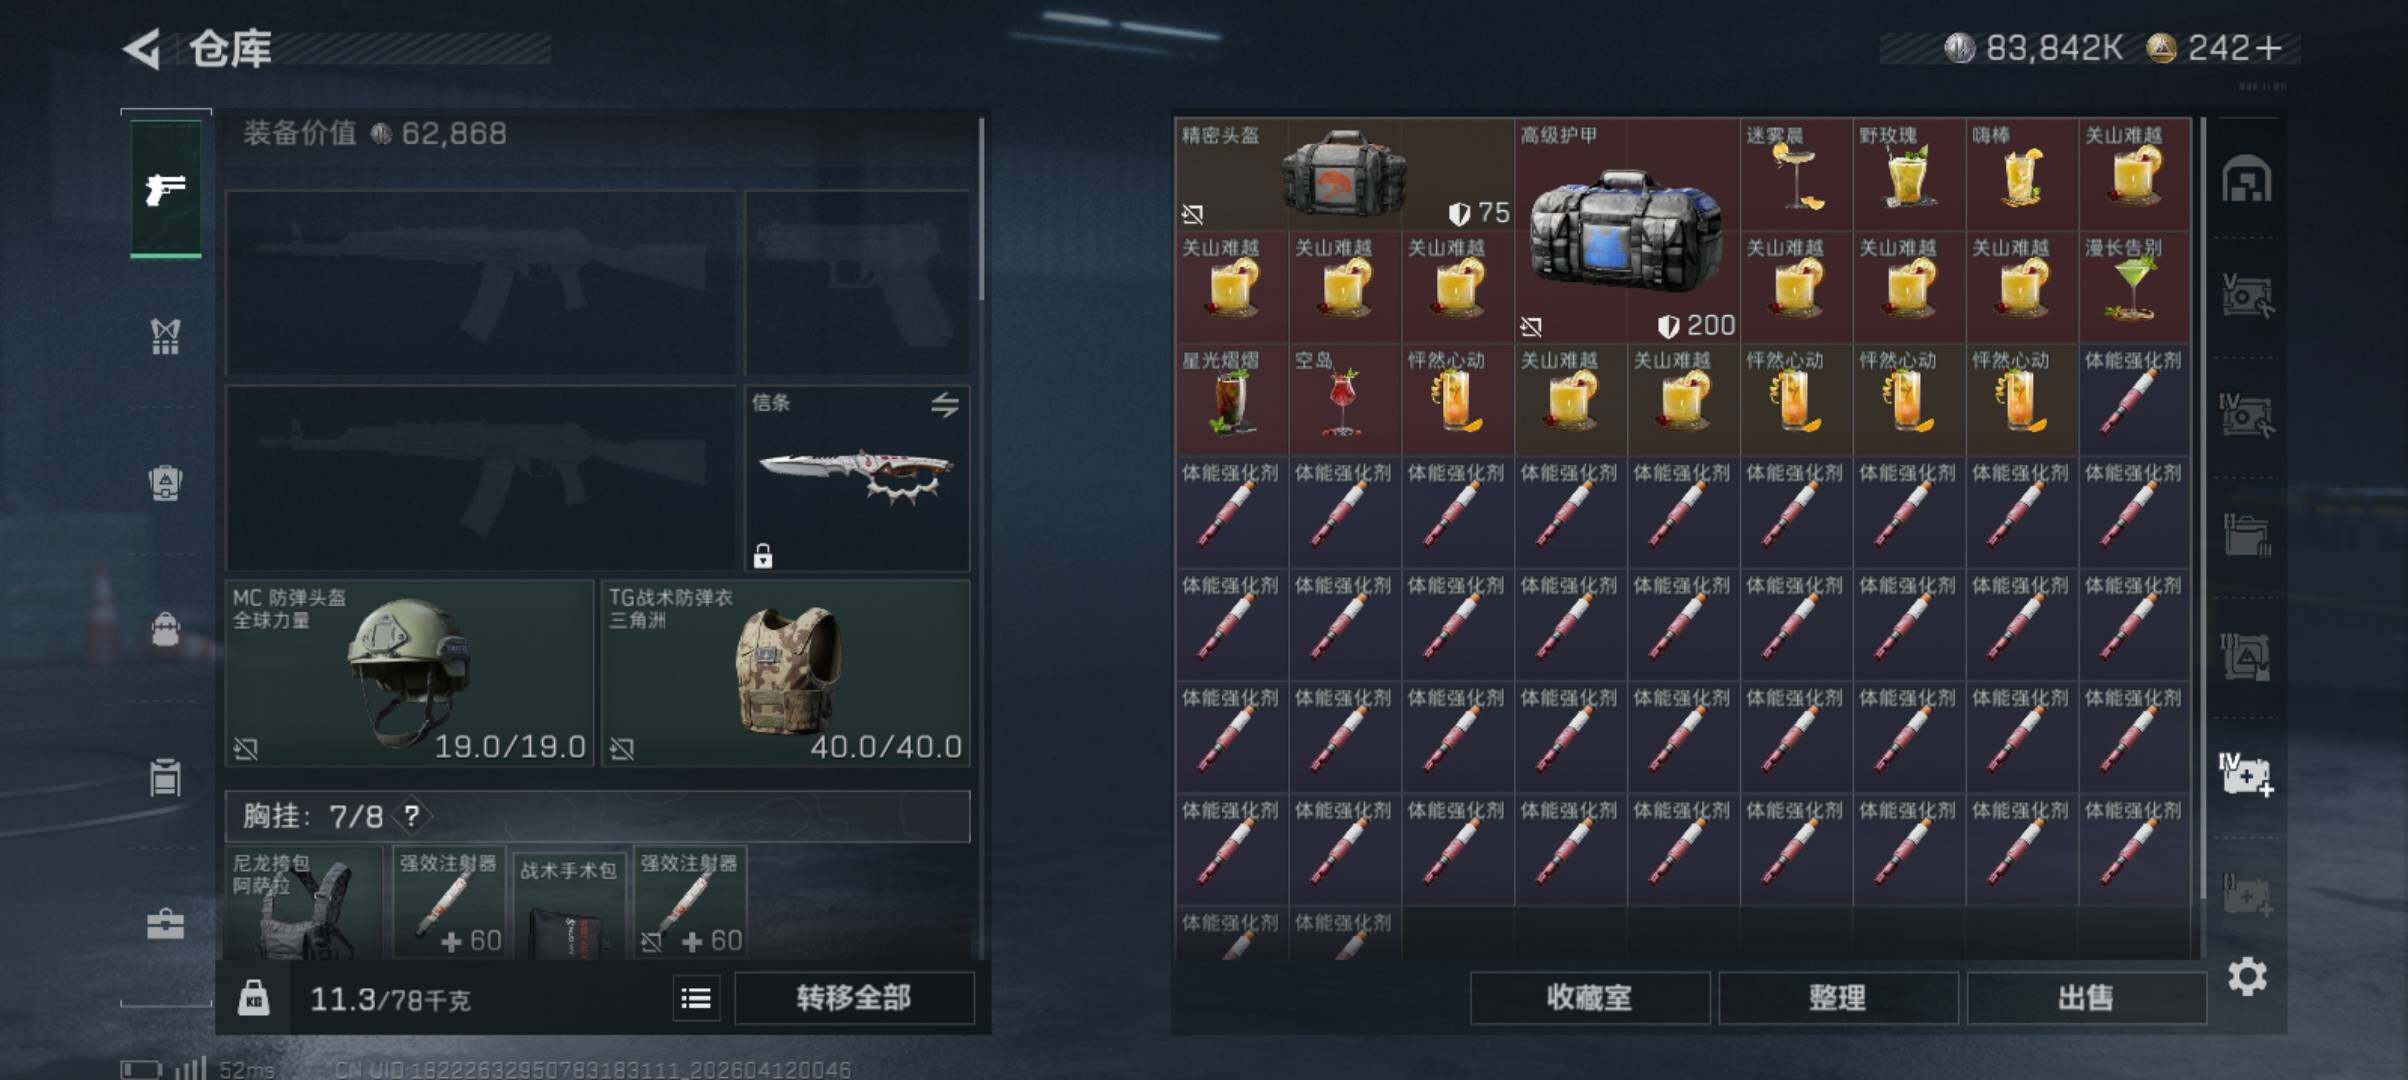This screenshot has width=2408, height=1080.
Task: Select the grade IV medical case icon
Action: pyautogui.click(x=2246, y=774)
